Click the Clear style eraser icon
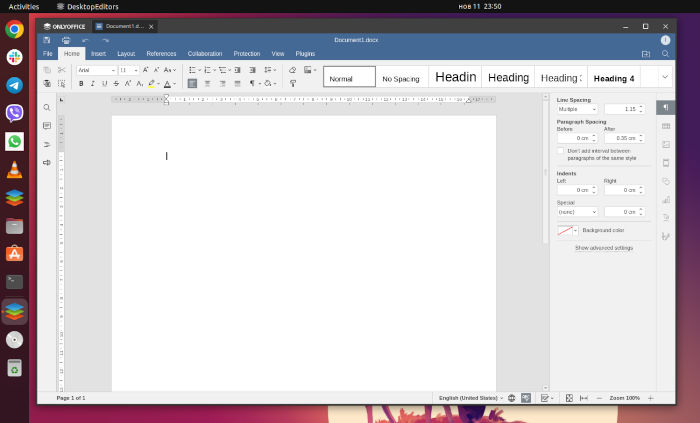 [292, 70]
